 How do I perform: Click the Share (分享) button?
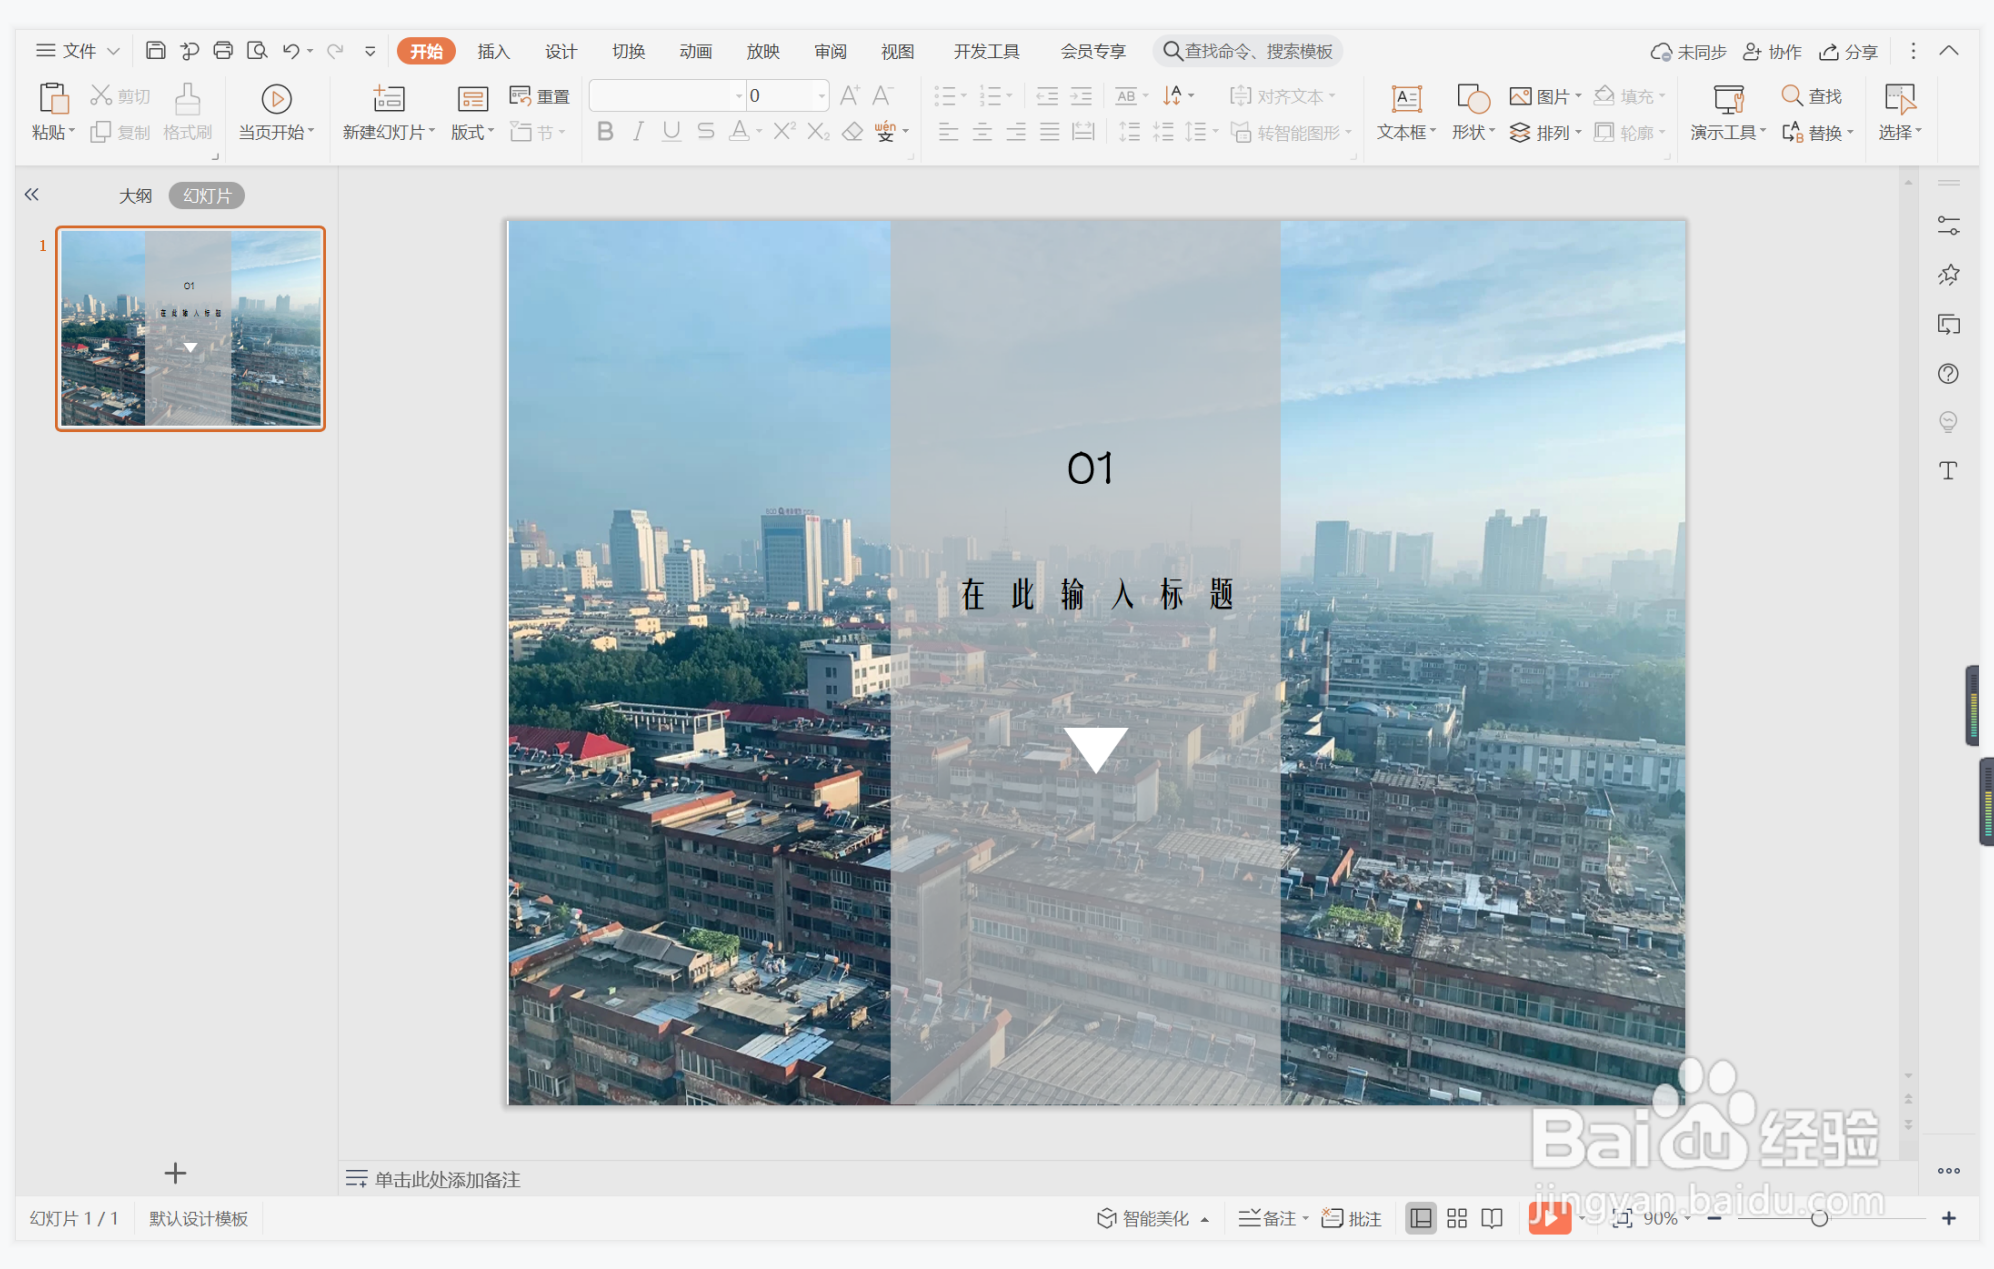point(1848,51)
